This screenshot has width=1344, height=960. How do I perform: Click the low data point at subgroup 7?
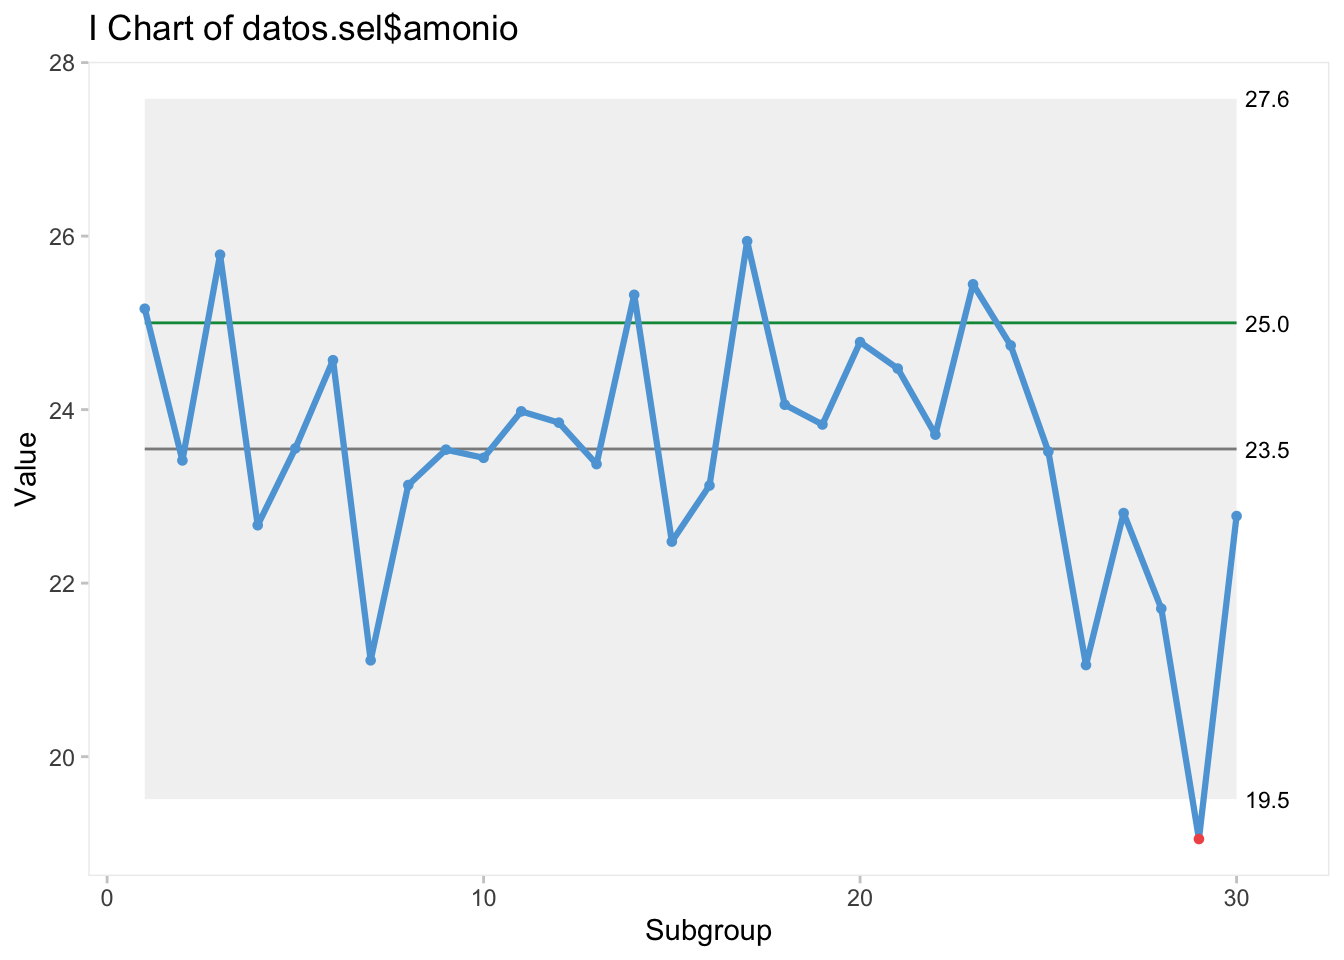(x=371, y=660)
